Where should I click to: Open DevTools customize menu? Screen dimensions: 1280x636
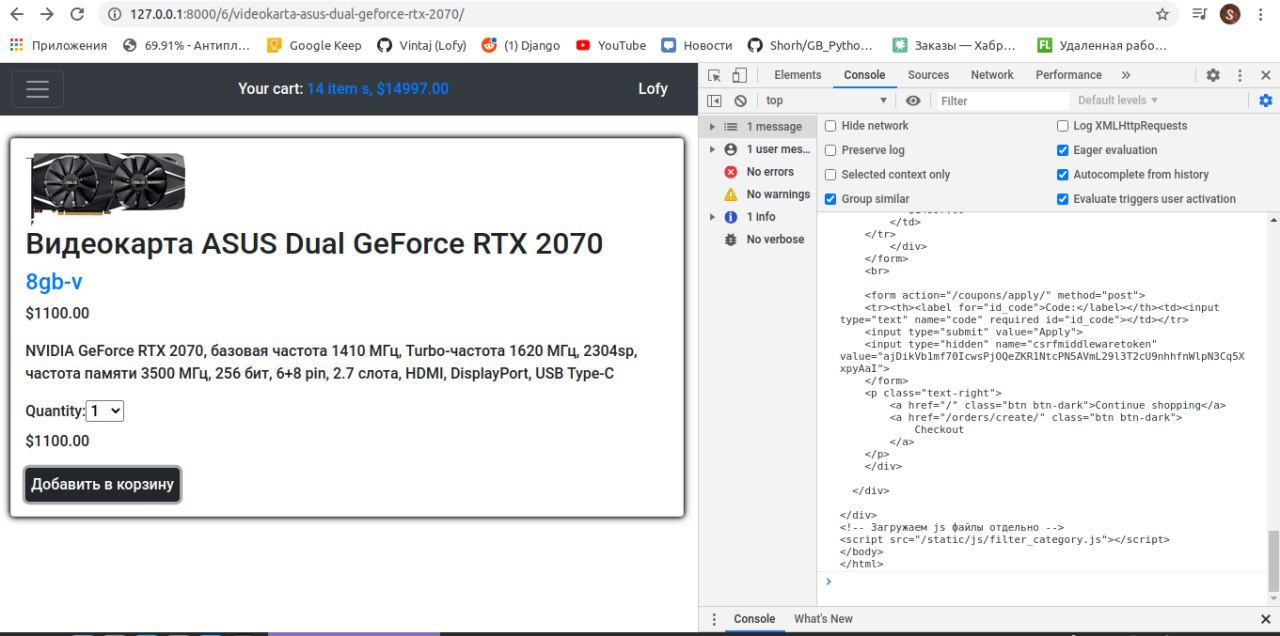pos(1240,75)
